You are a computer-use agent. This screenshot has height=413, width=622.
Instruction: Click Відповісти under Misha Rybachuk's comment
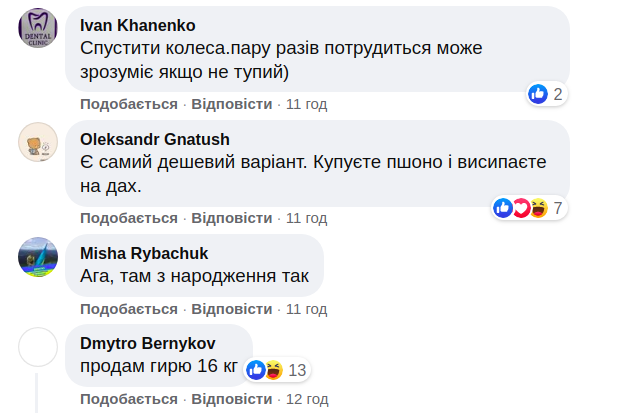(x=232, y=308)
